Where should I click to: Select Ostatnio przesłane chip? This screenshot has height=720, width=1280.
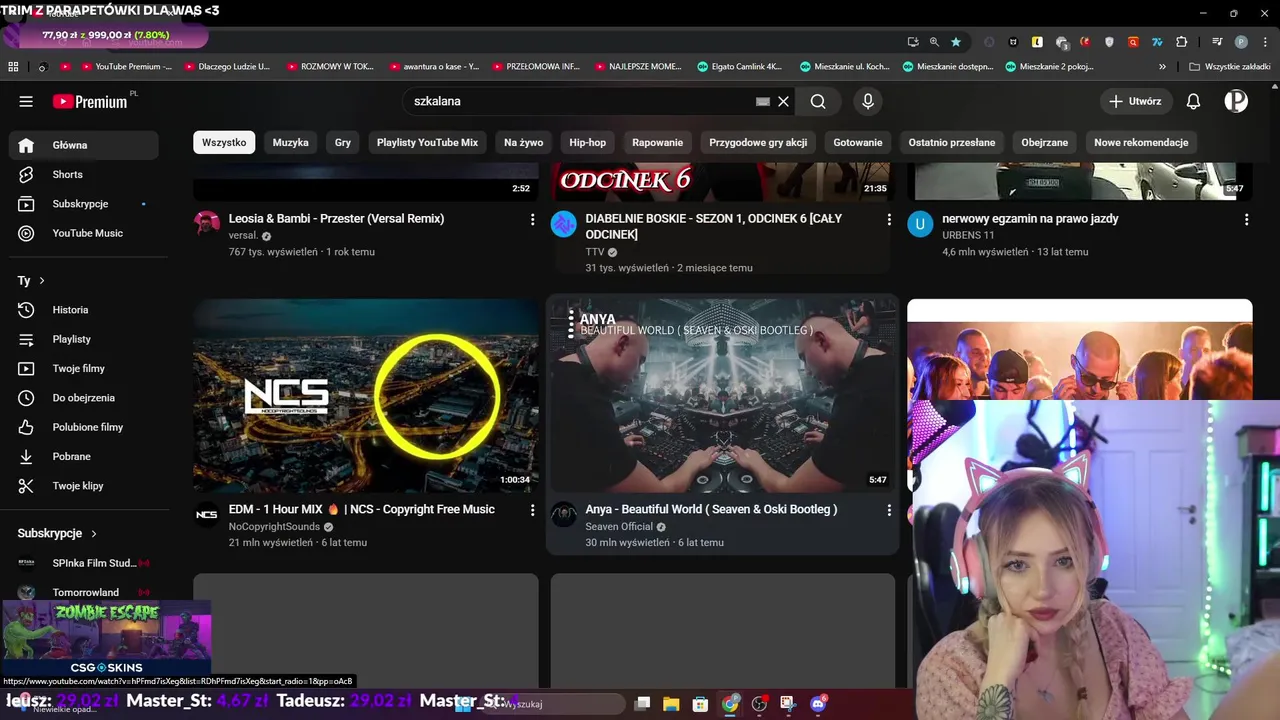click(952, 143)
